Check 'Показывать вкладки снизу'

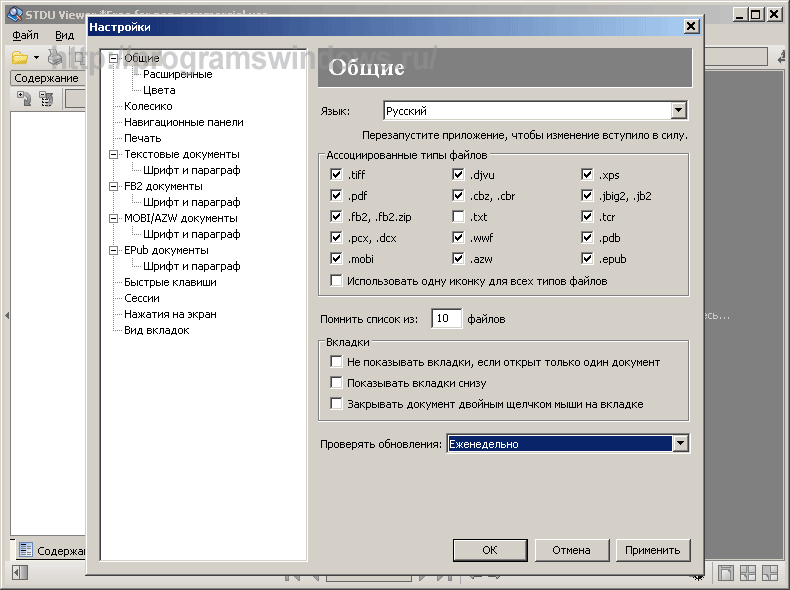(336, 382)
